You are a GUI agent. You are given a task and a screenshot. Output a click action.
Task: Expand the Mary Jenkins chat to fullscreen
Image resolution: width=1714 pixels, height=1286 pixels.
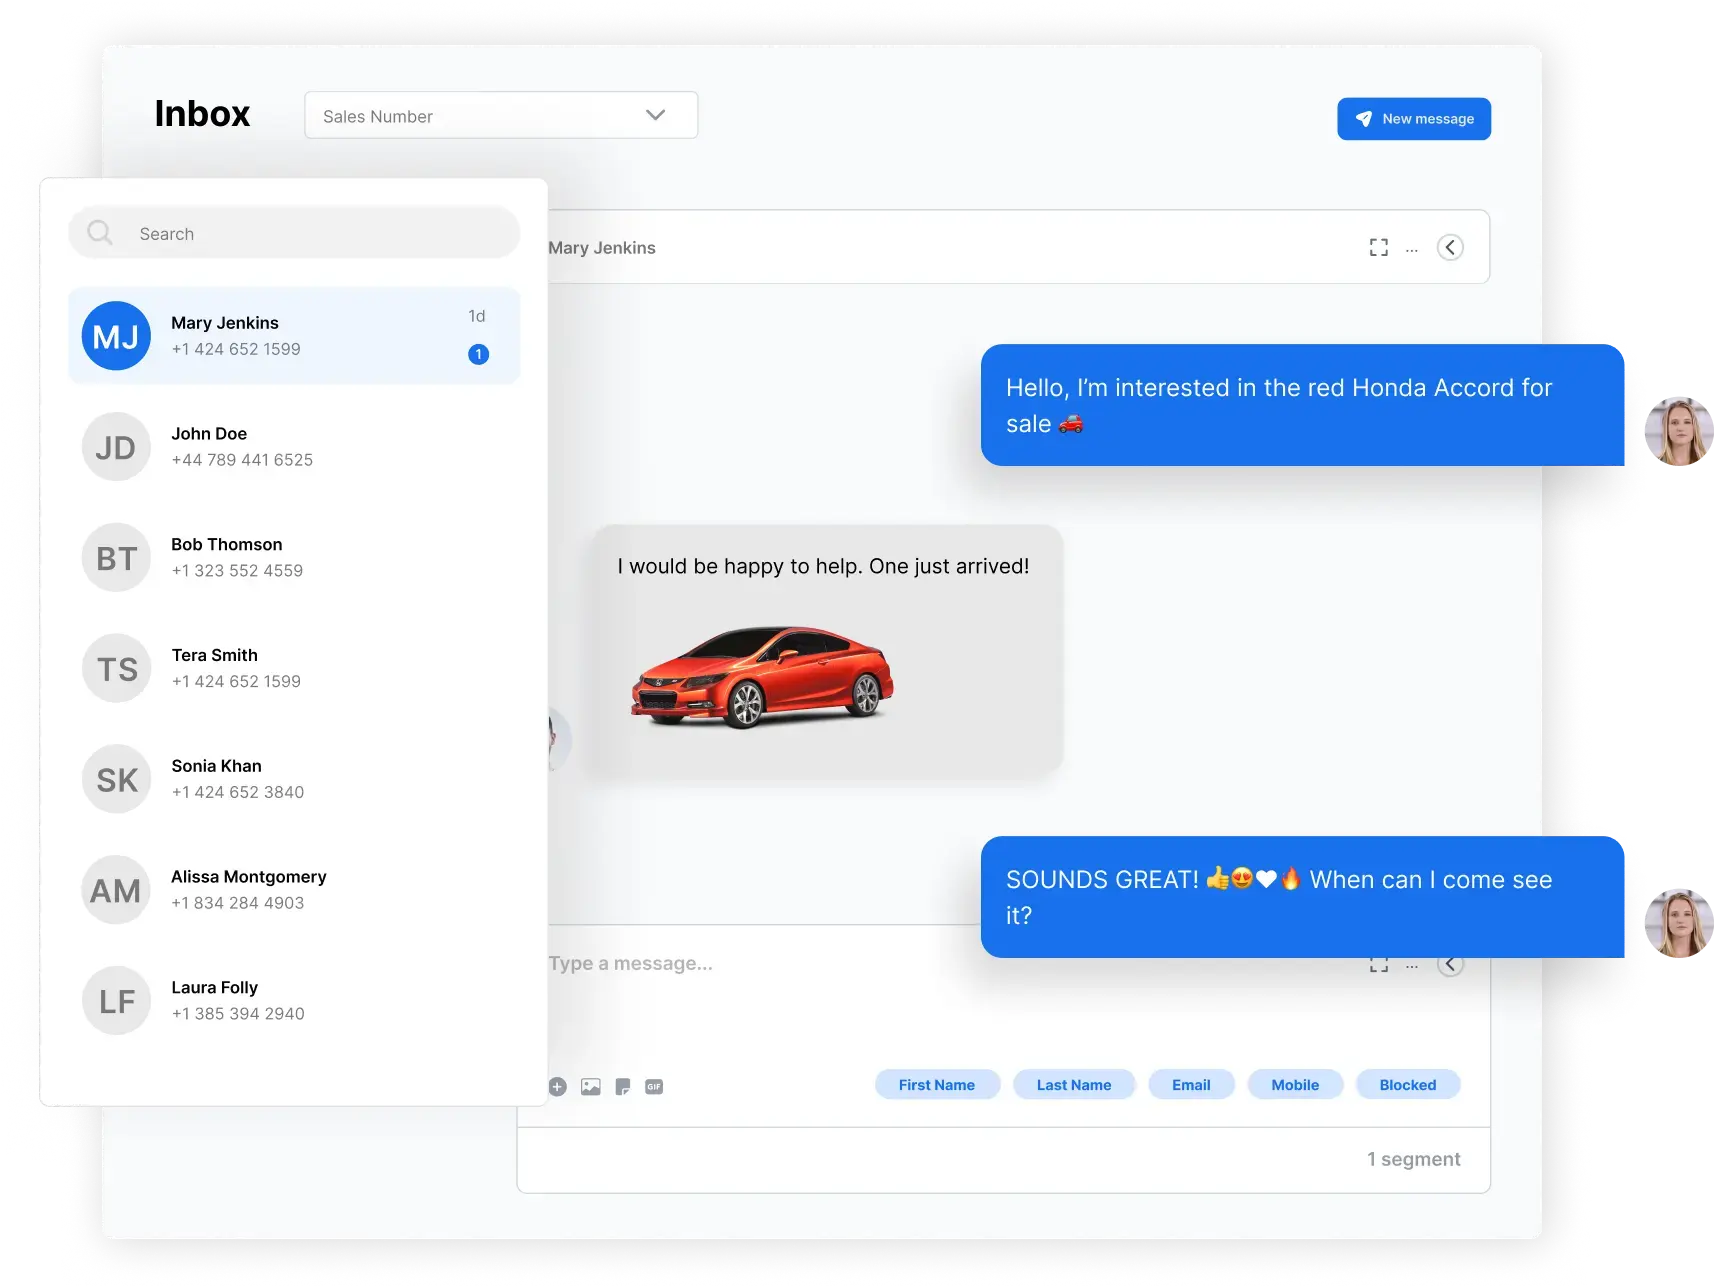1379,248
